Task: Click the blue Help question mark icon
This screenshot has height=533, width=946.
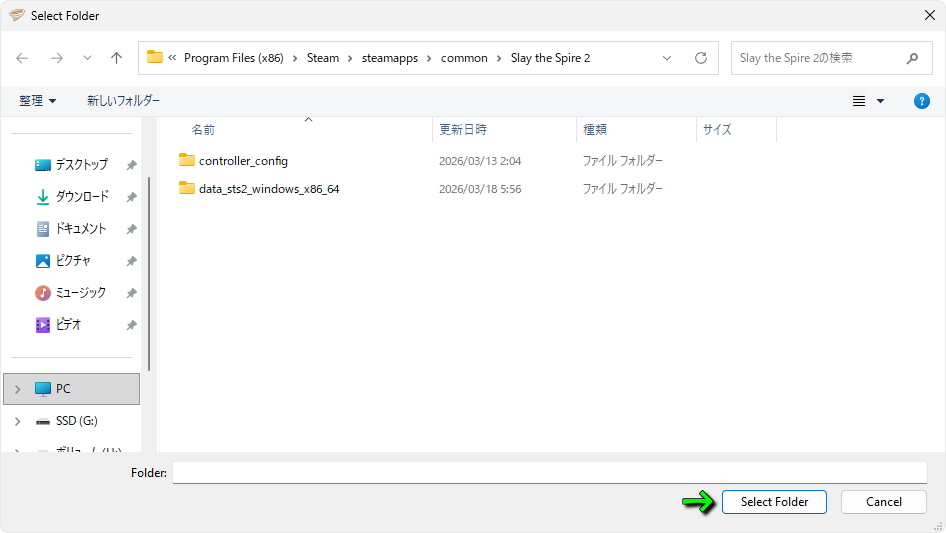Action: click(922, 101)
